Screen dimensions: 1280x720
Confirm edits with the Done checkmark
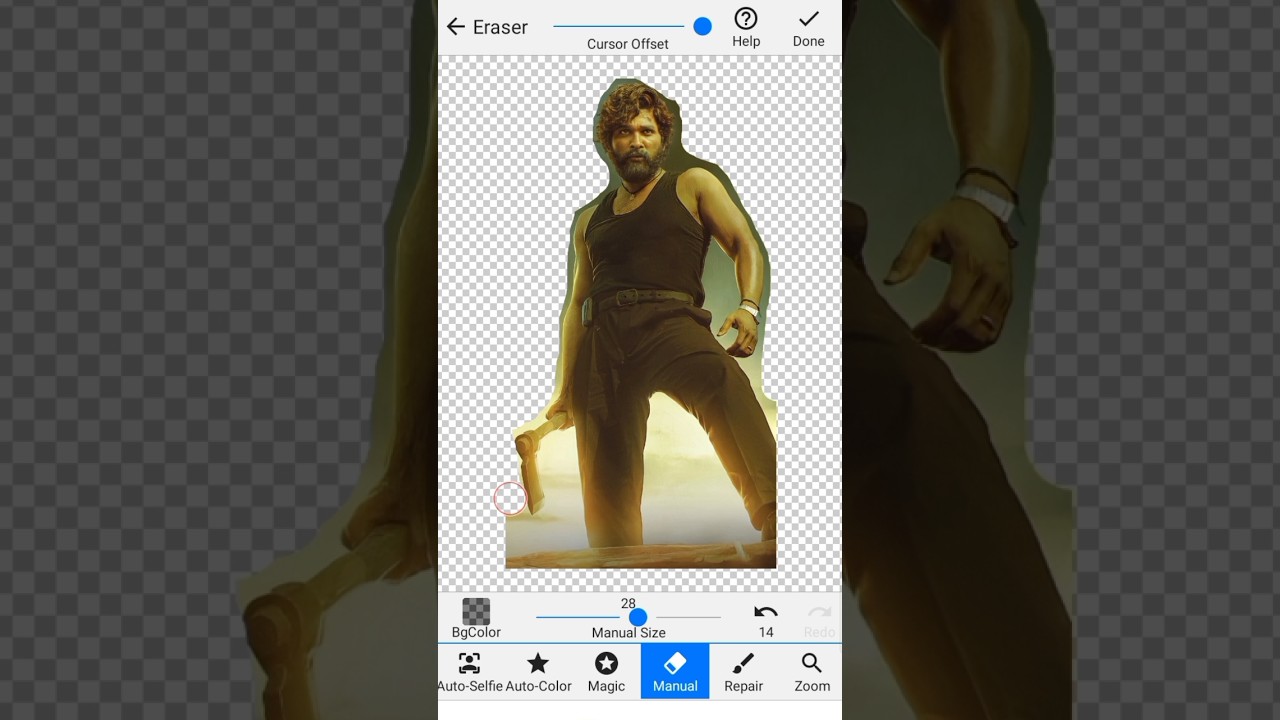click(808, 19)
